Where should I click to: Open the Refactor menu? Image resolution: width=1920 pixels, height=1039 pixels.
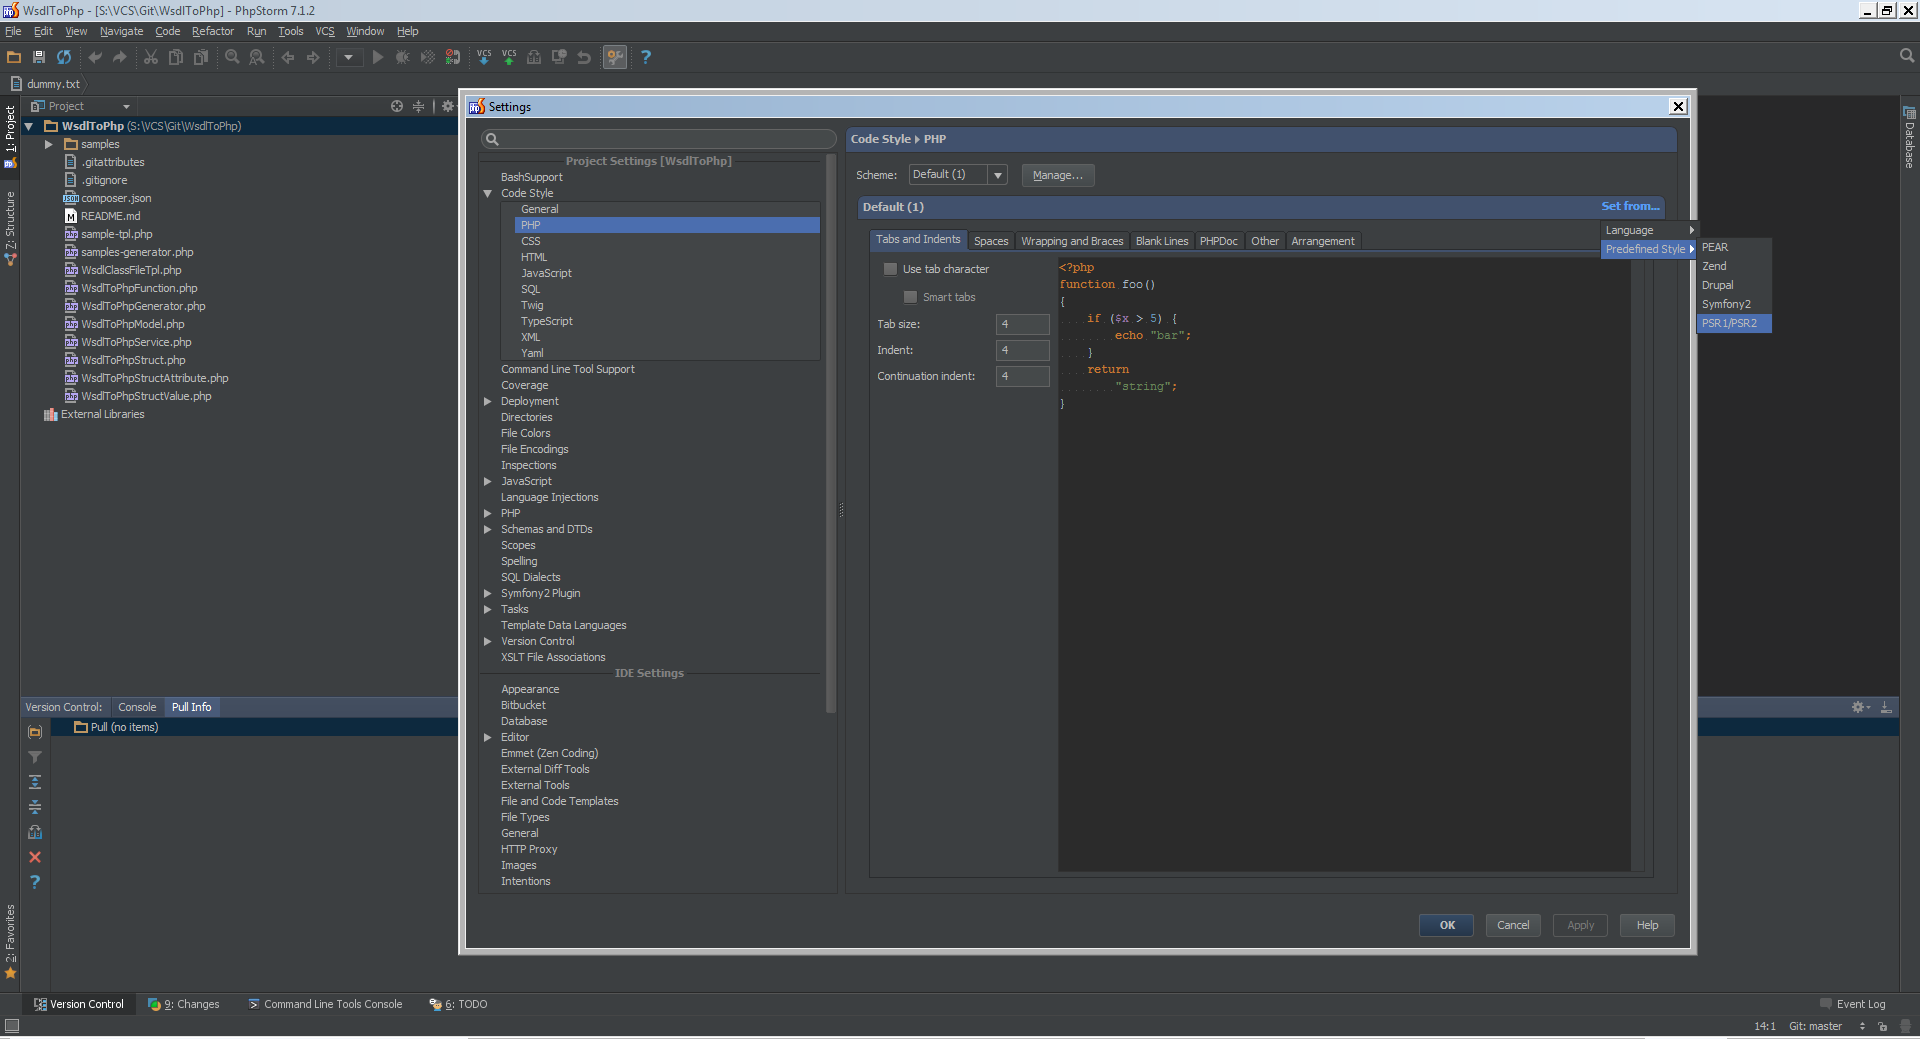(x=213, y=31)
